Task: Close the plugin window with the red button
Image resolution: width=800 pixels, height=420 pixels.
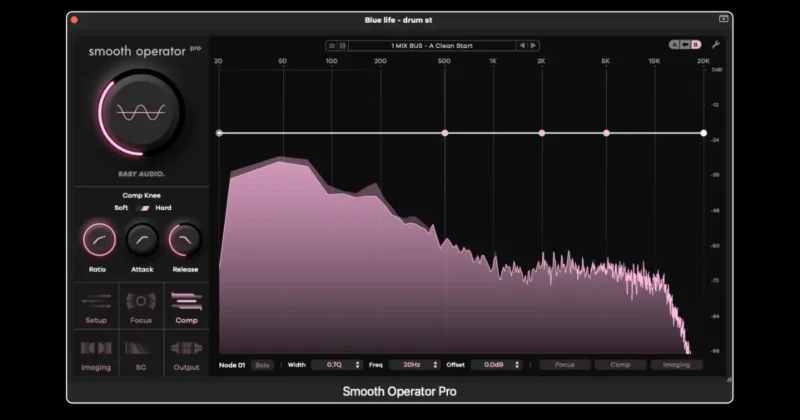Action: 74,20
